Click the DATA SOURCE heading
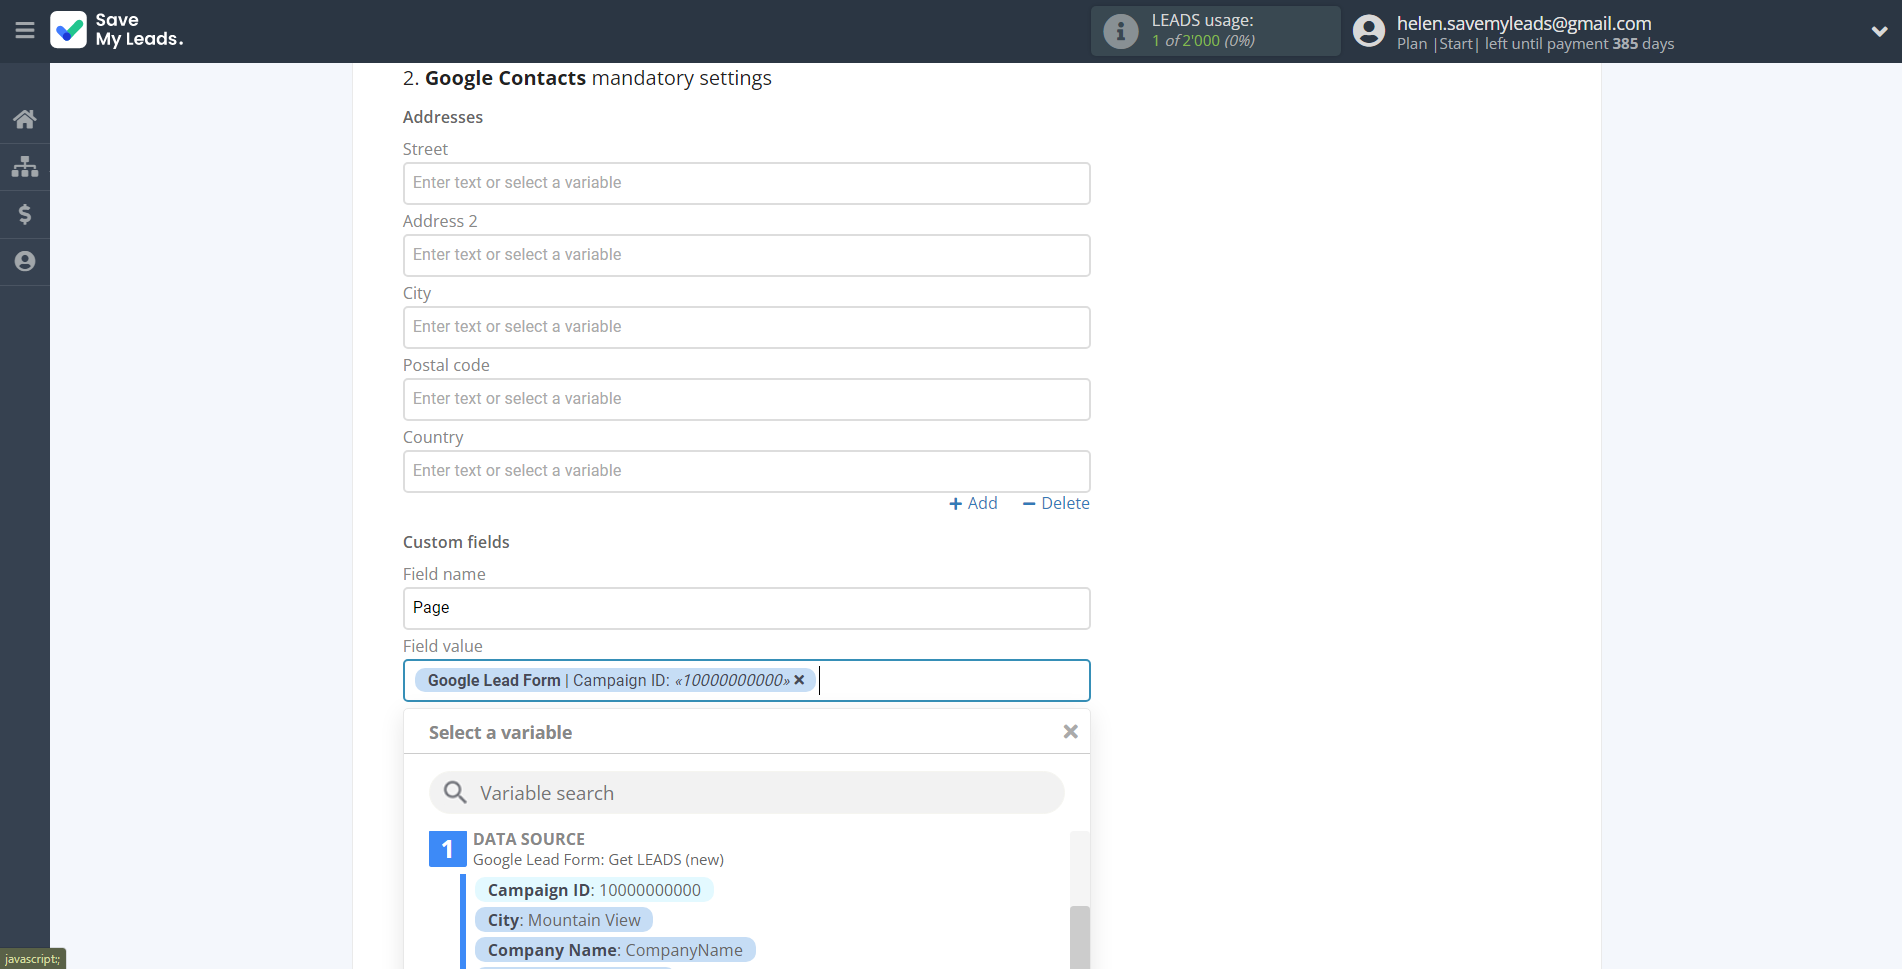 [x=529, y=839]
